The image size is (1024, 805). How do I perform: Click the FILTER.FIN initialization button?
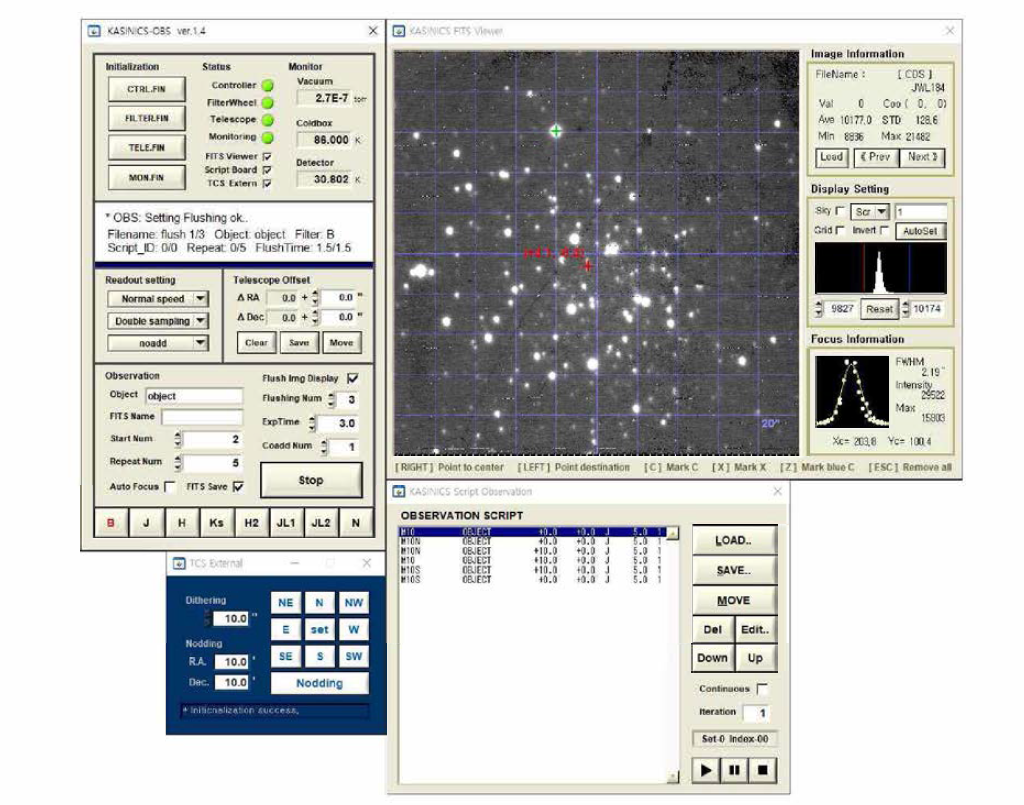[x=146, y=118]
